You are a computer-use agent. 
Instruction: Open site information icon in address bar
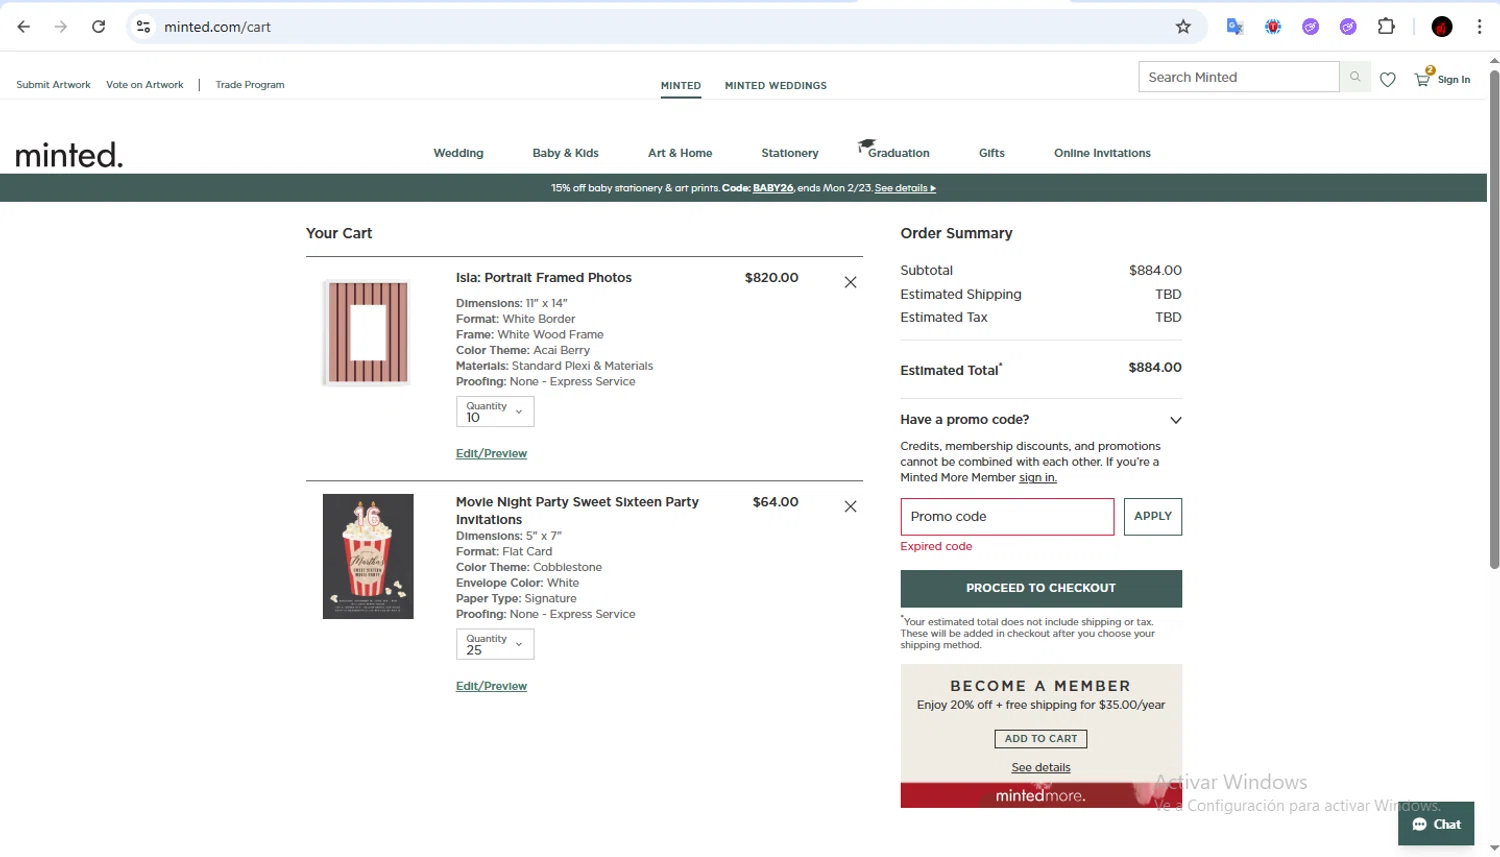tap(143, 27)
